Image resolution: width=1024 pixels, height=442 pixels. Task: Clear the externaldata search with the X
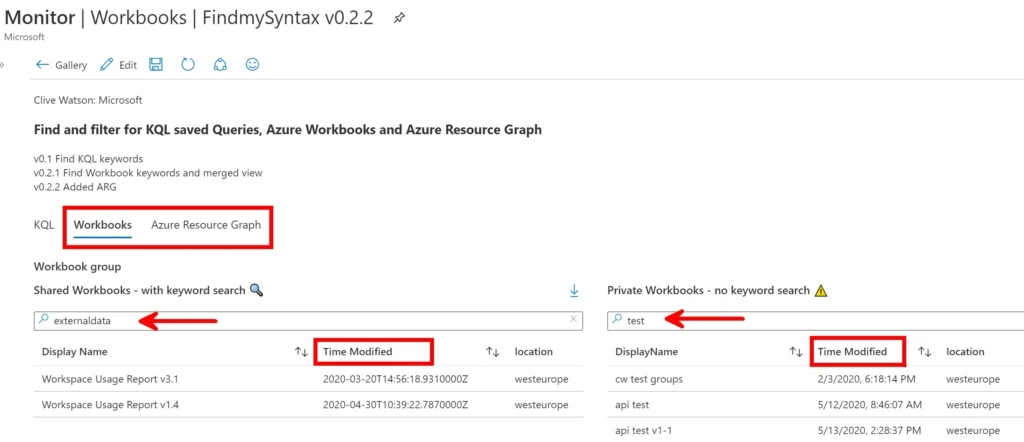point(573,320)
